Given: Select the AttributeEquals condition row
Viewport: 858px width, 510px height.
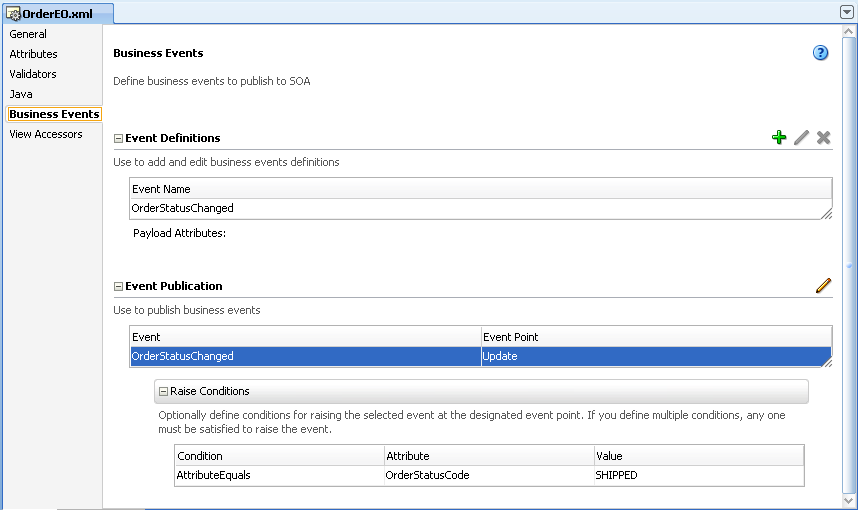Looking at the screenshot, I should pyautogui.click(x=213, y=475).
